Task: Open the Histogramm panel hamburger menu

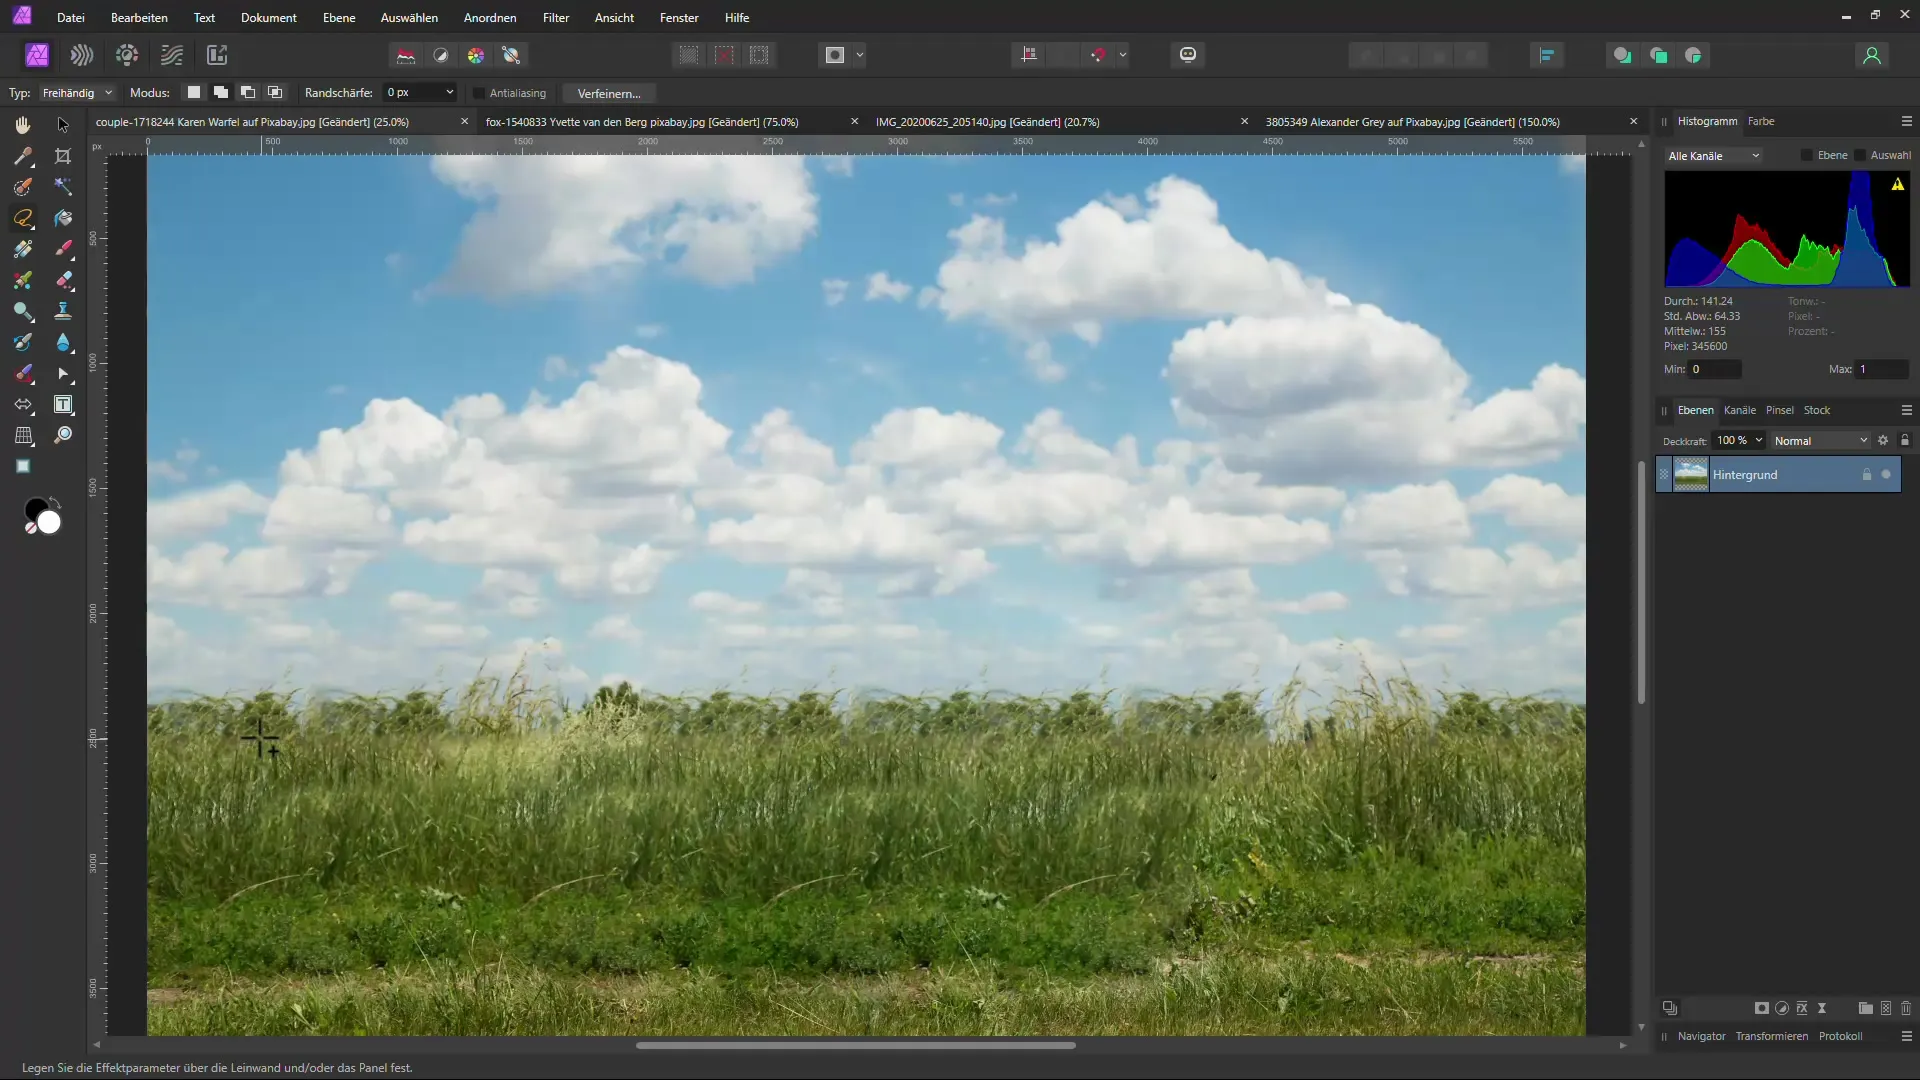Action: [x=1906, y=121]
